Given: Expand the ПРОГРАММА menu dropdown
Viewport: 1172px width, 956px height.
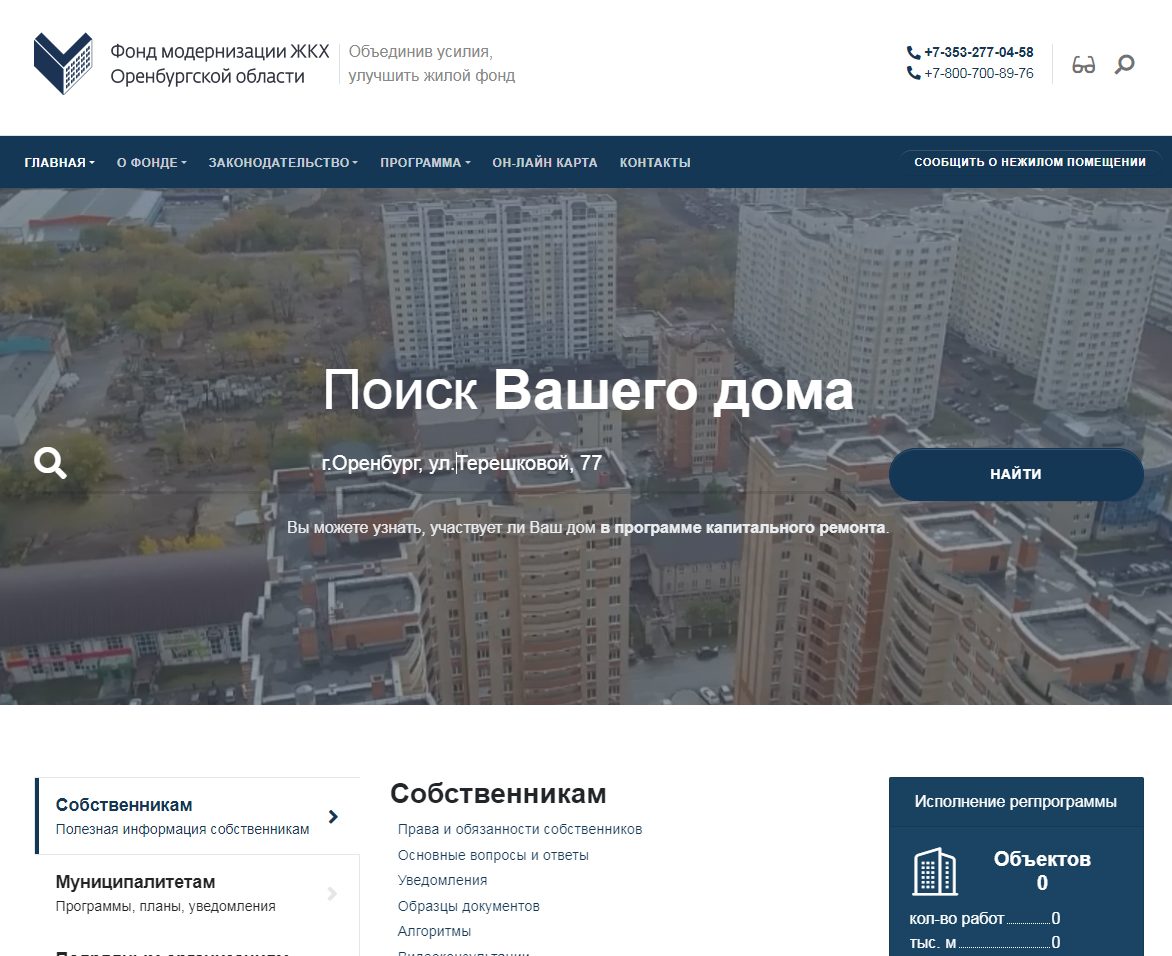Looking at the screenshot, I should pos(425,162).
